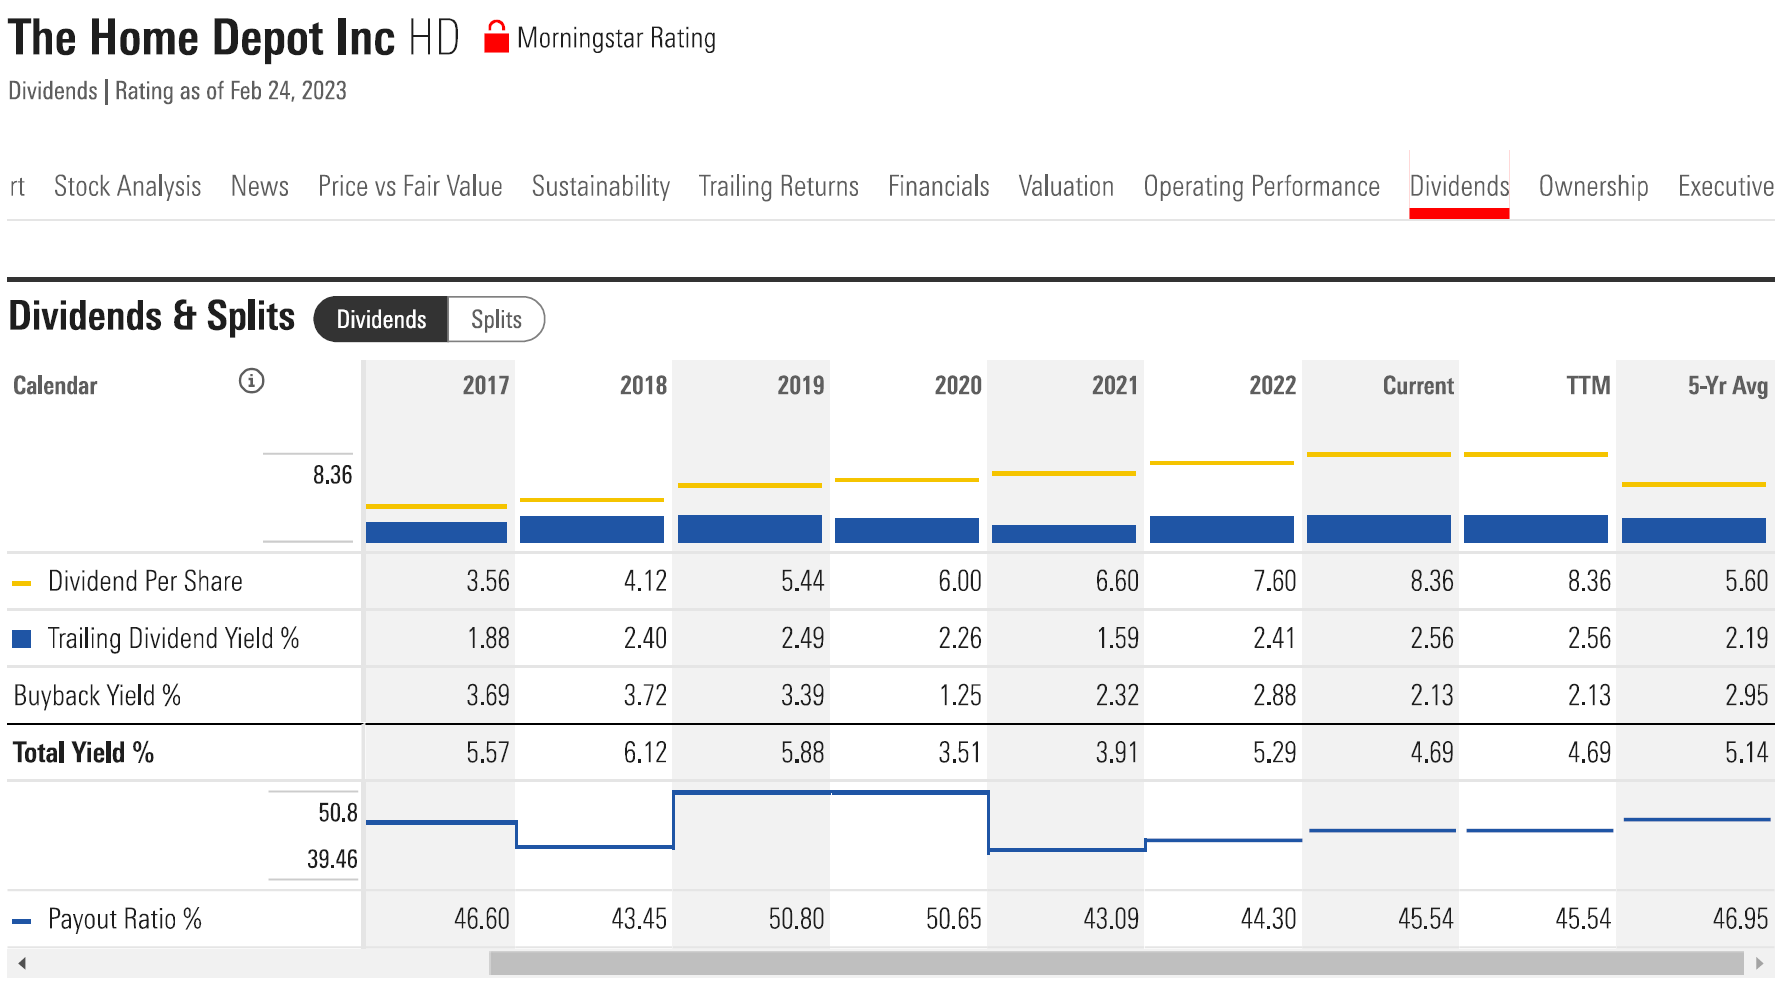
Task: Go to Price vs Fair Value tab
Action: point(410,186)
